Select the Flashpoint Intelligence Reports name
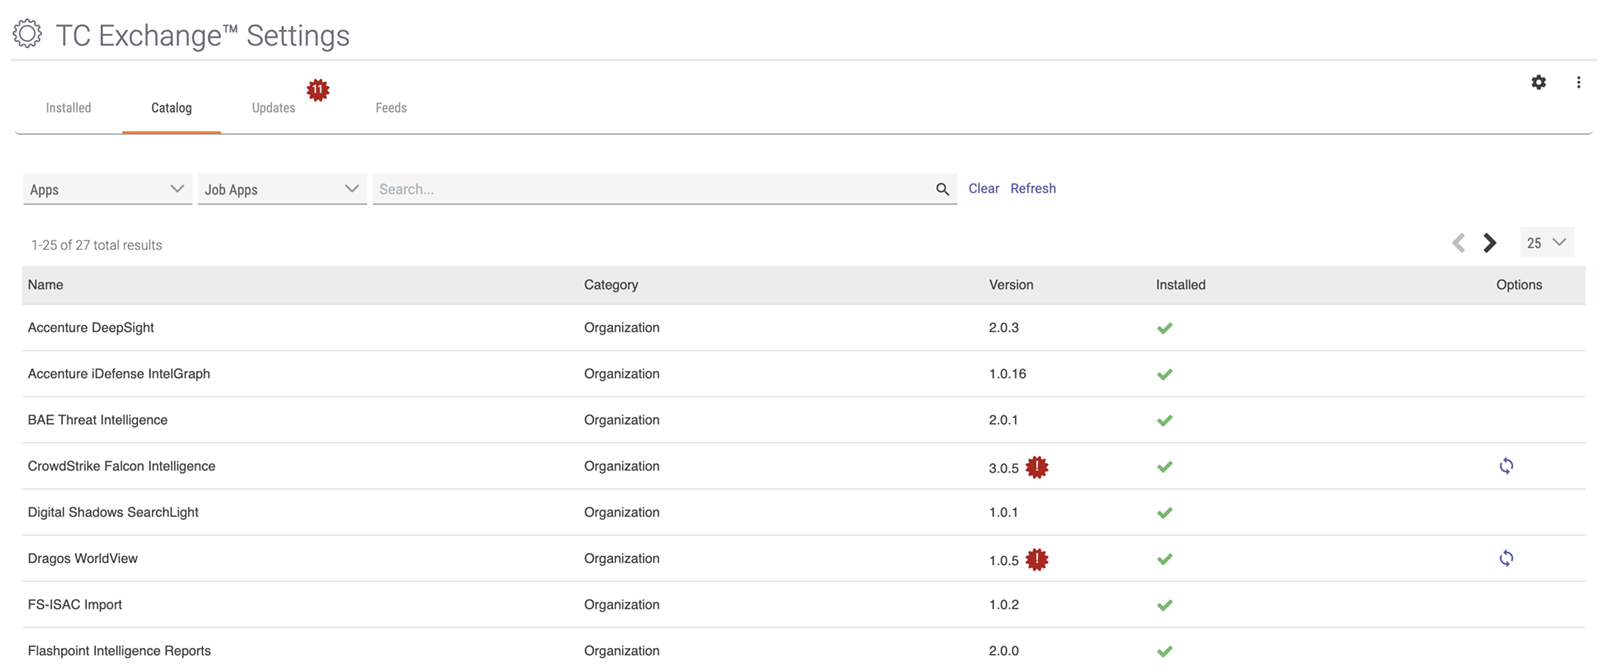The image size is (1600, 672). 119,650
